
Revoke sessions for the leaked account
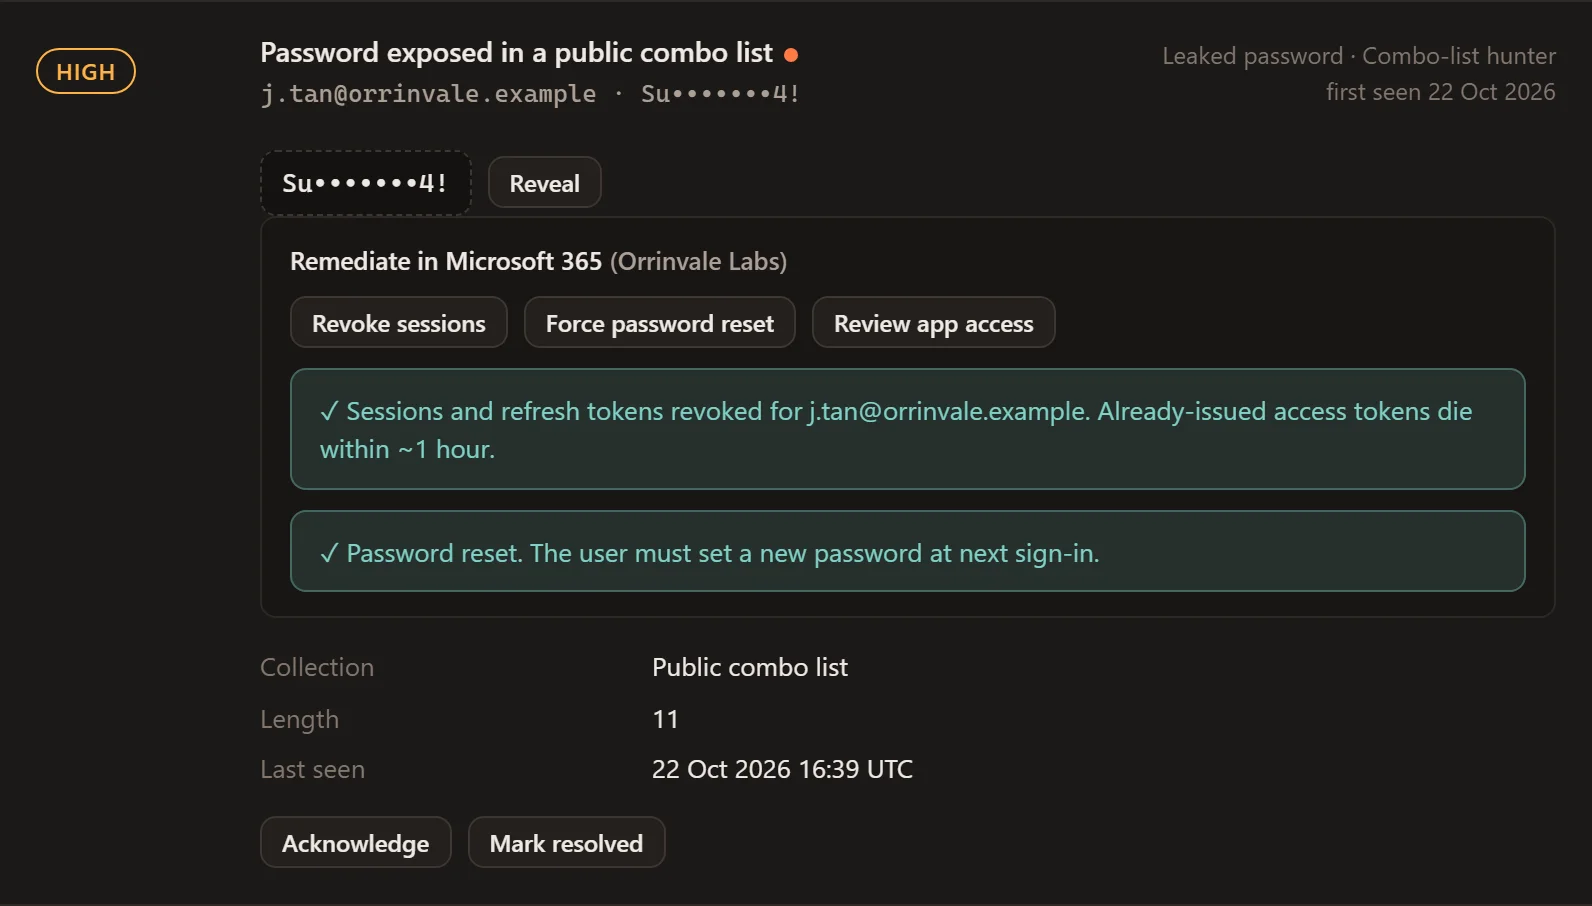(399, 323)
